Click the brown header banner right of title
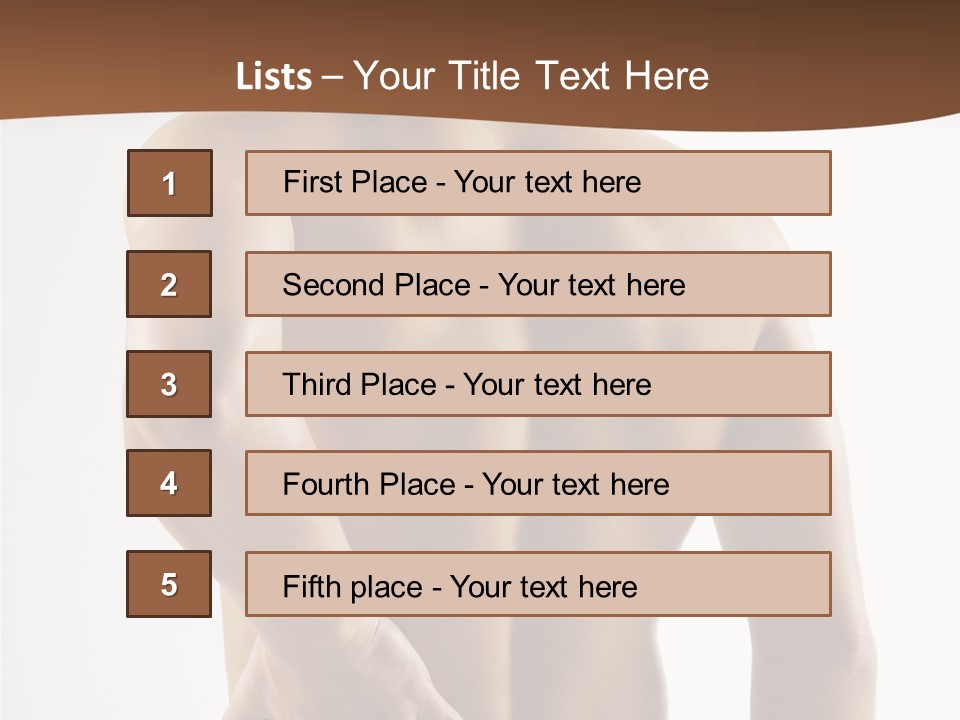The height and width of the screenshot is (720, 960). pos(830,60)
